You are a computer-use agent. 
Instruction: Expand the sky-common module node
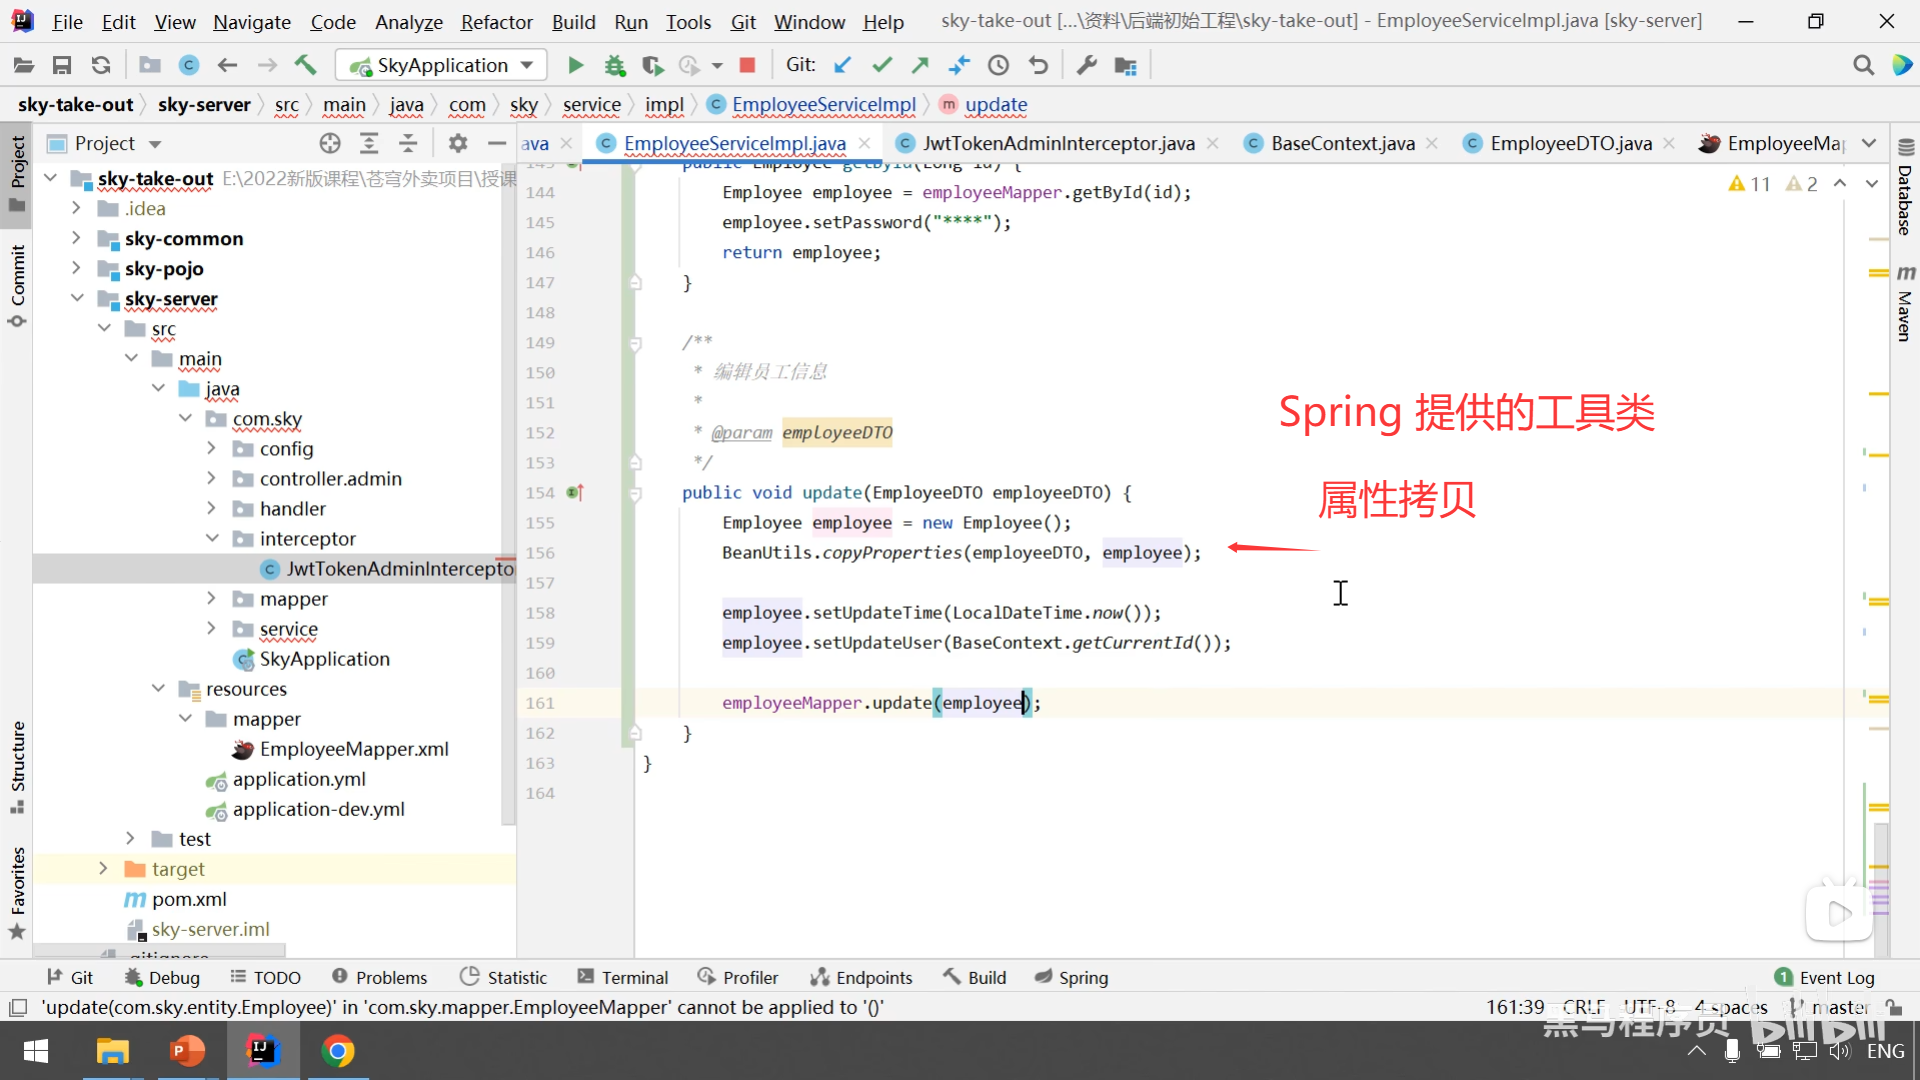coord(76,238)
